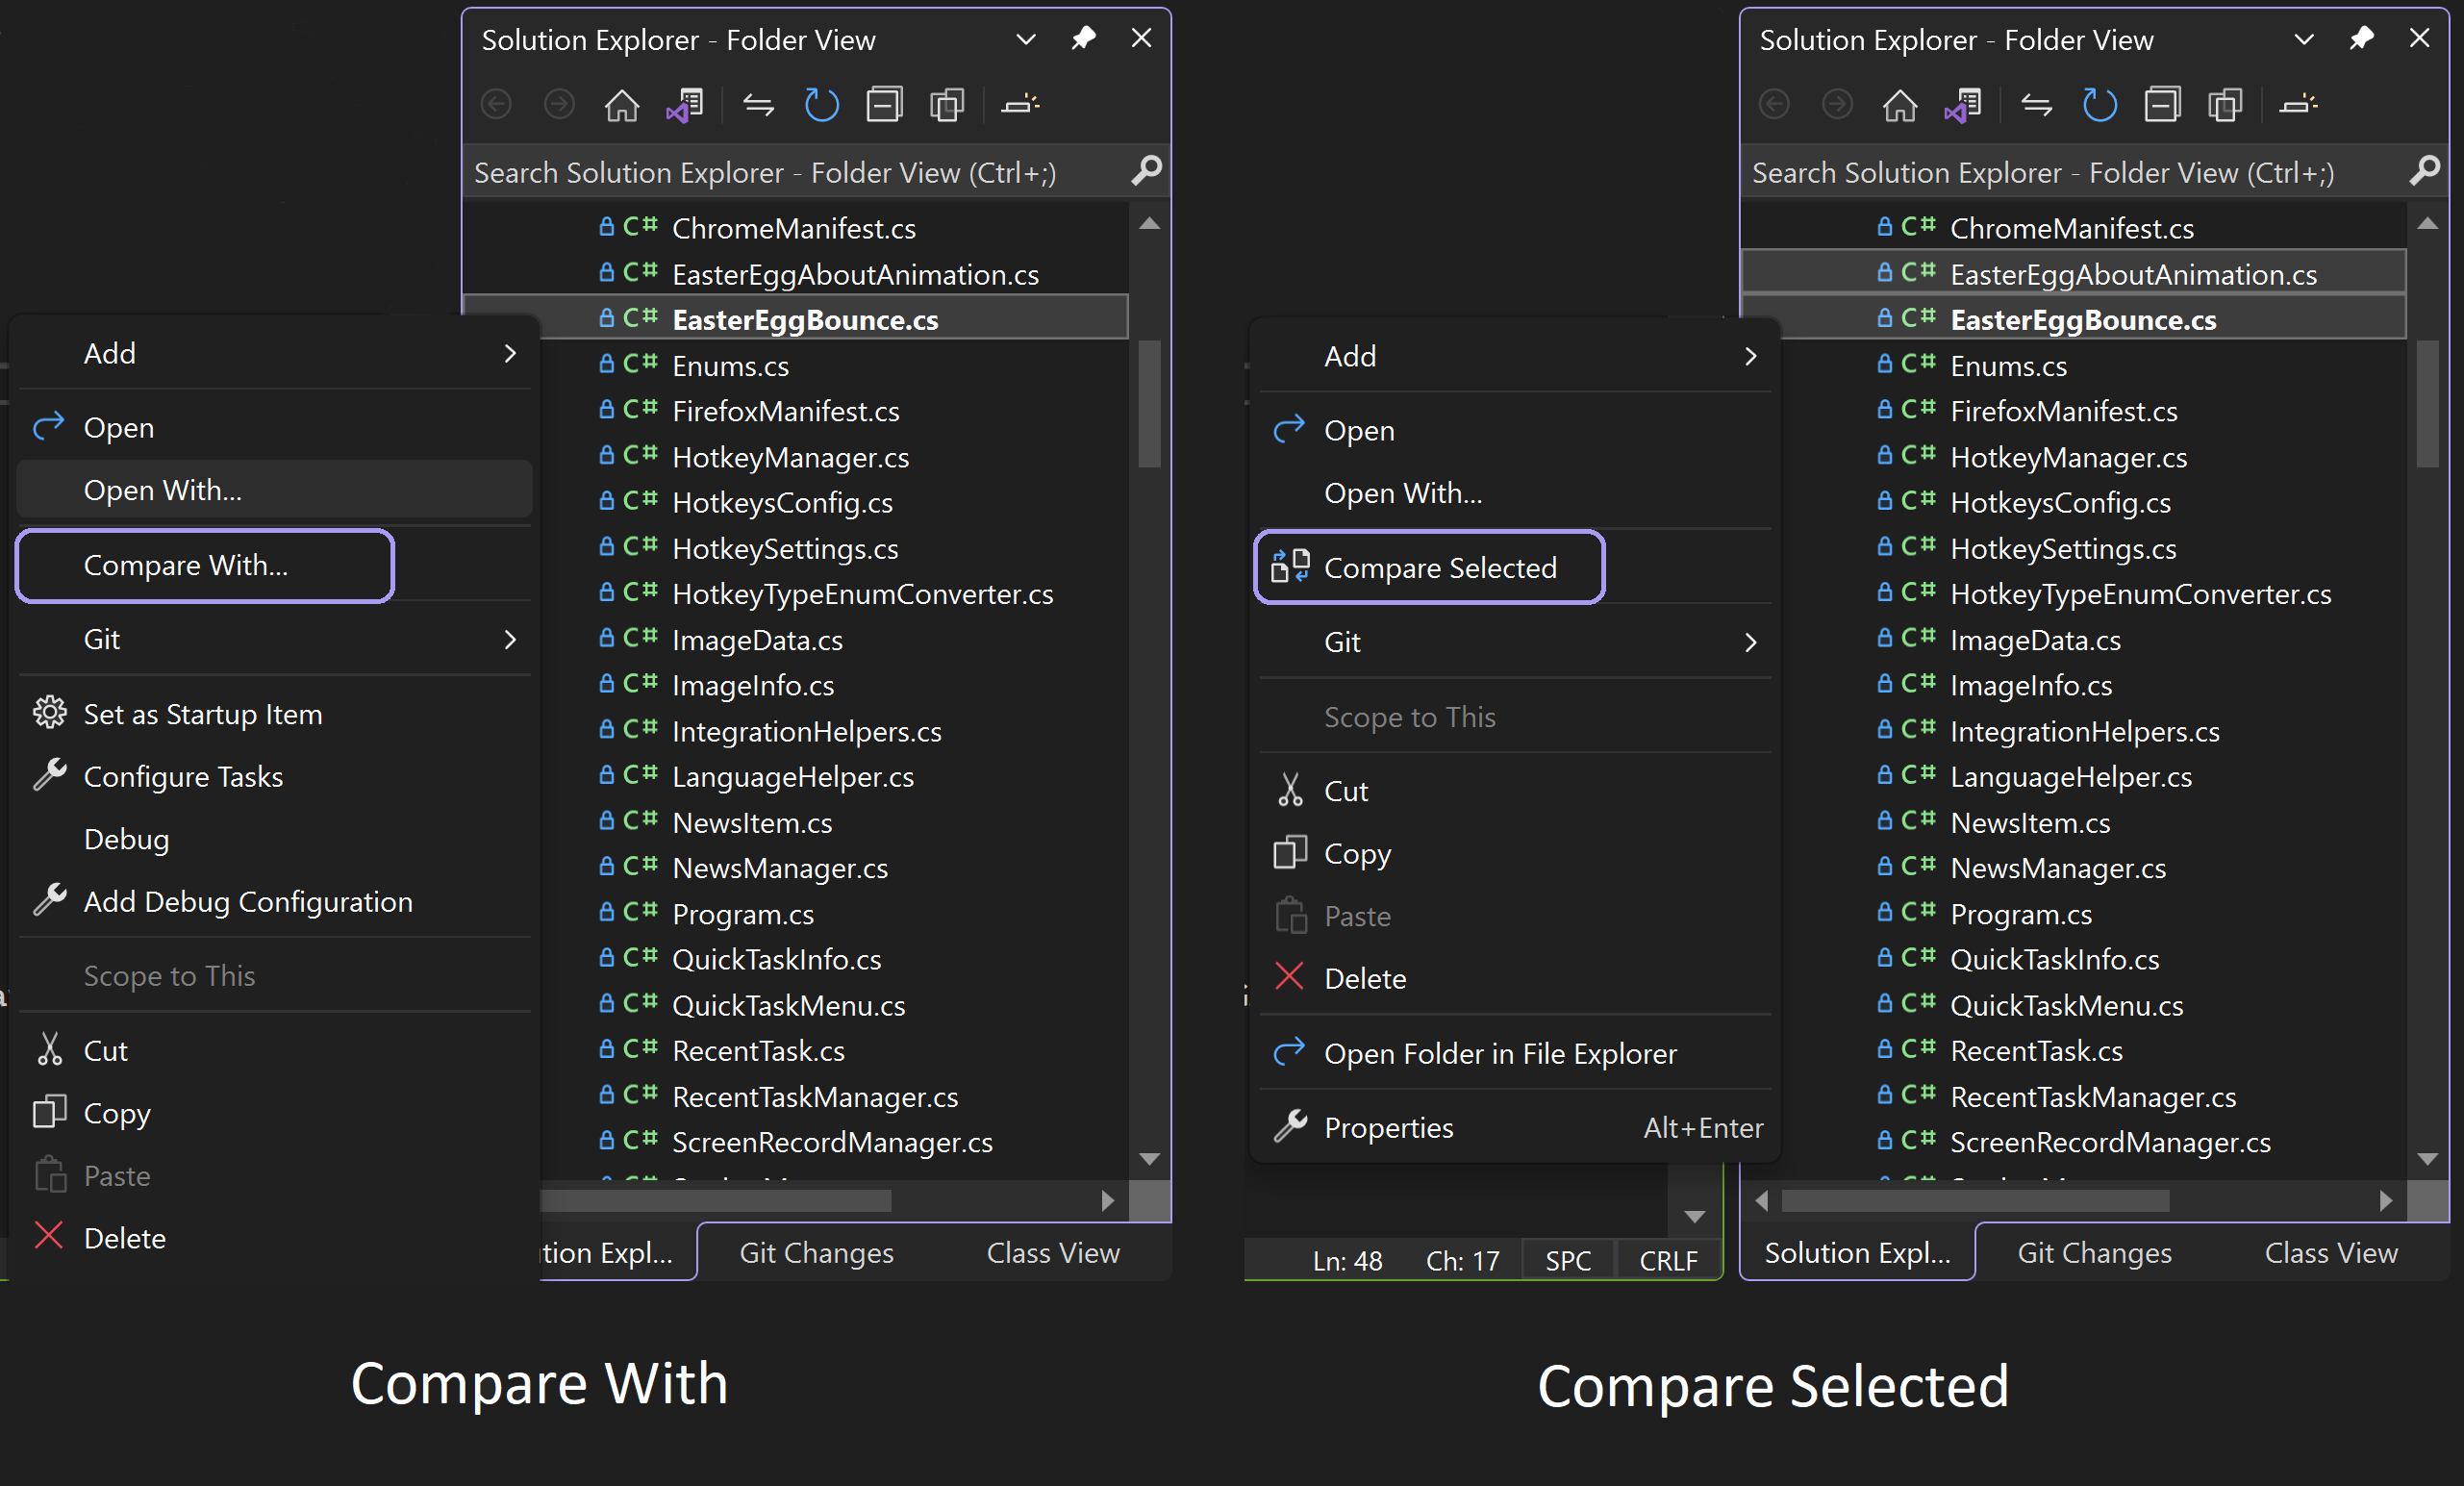The image size is (2464, 1486).
Task: Click the refresh/sync icon in Solution Explorer
Action: (815, 106)
